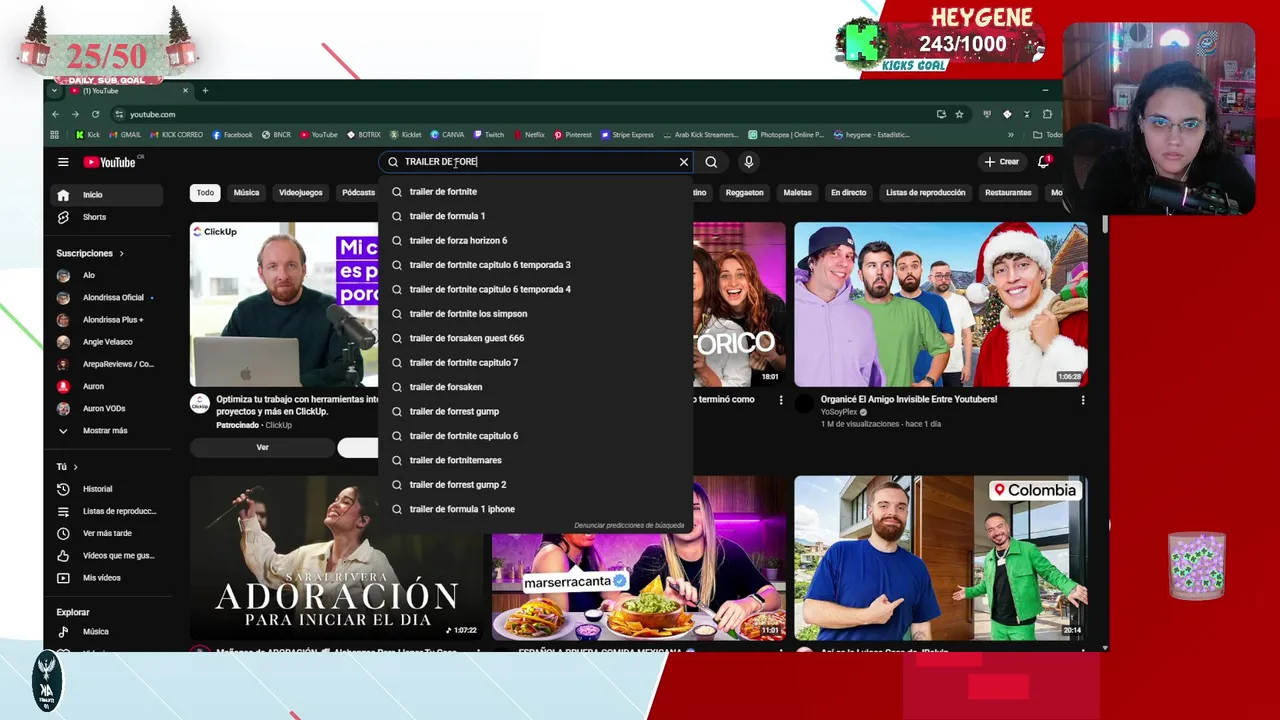Screen dimensions: 1280x720
Task: Select the Reggaeton filter chip
Action: pos(744,193)
